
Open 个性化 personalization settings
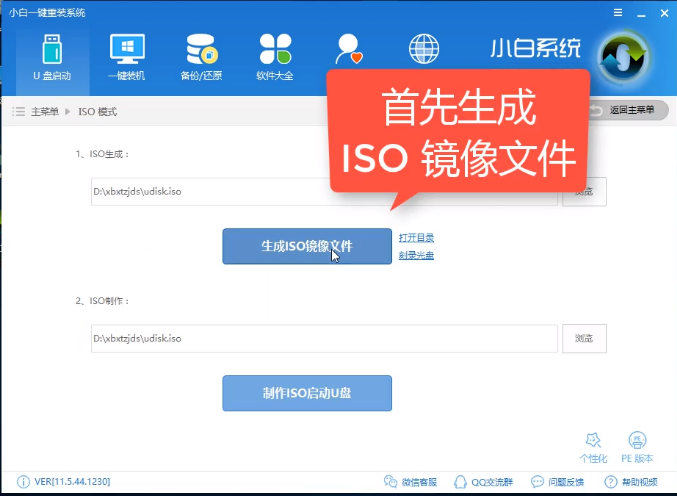(593, 448)
